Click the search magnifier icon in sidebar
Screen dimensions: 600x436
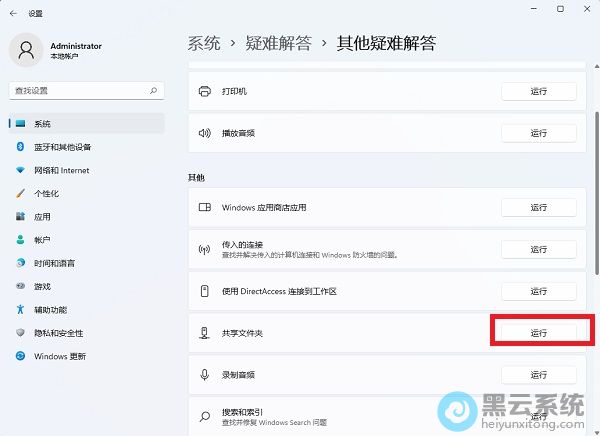(x=154, y=90)
